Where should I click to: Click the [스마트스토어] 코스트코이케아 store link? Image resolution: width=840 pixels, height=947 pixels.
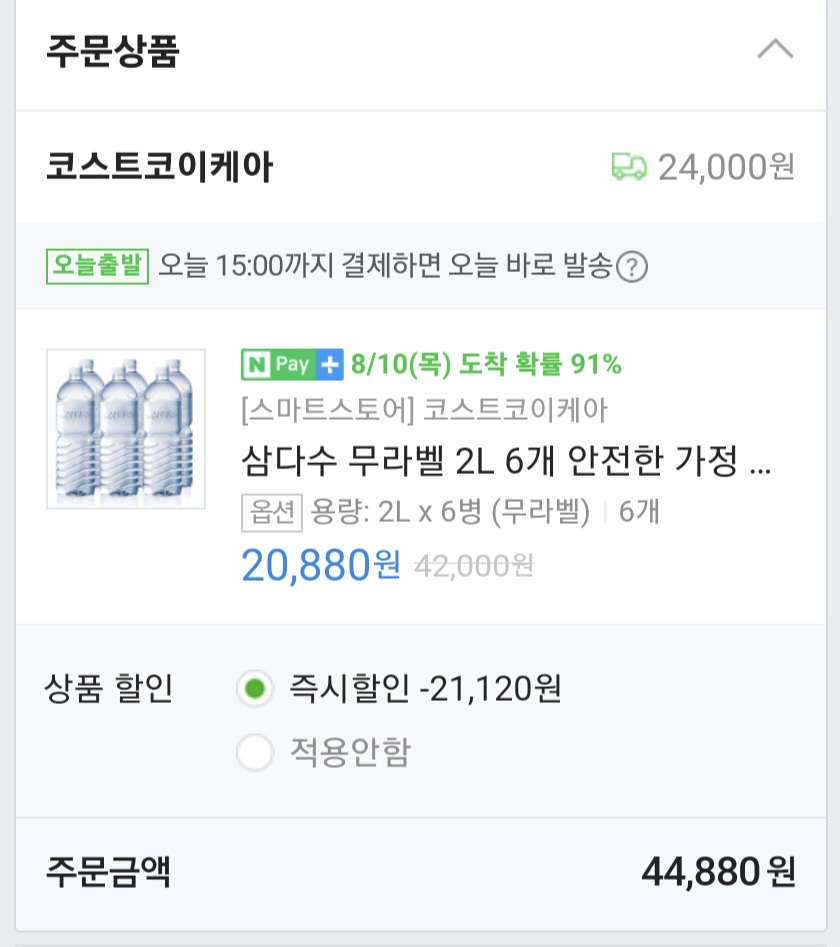[424, 410]
